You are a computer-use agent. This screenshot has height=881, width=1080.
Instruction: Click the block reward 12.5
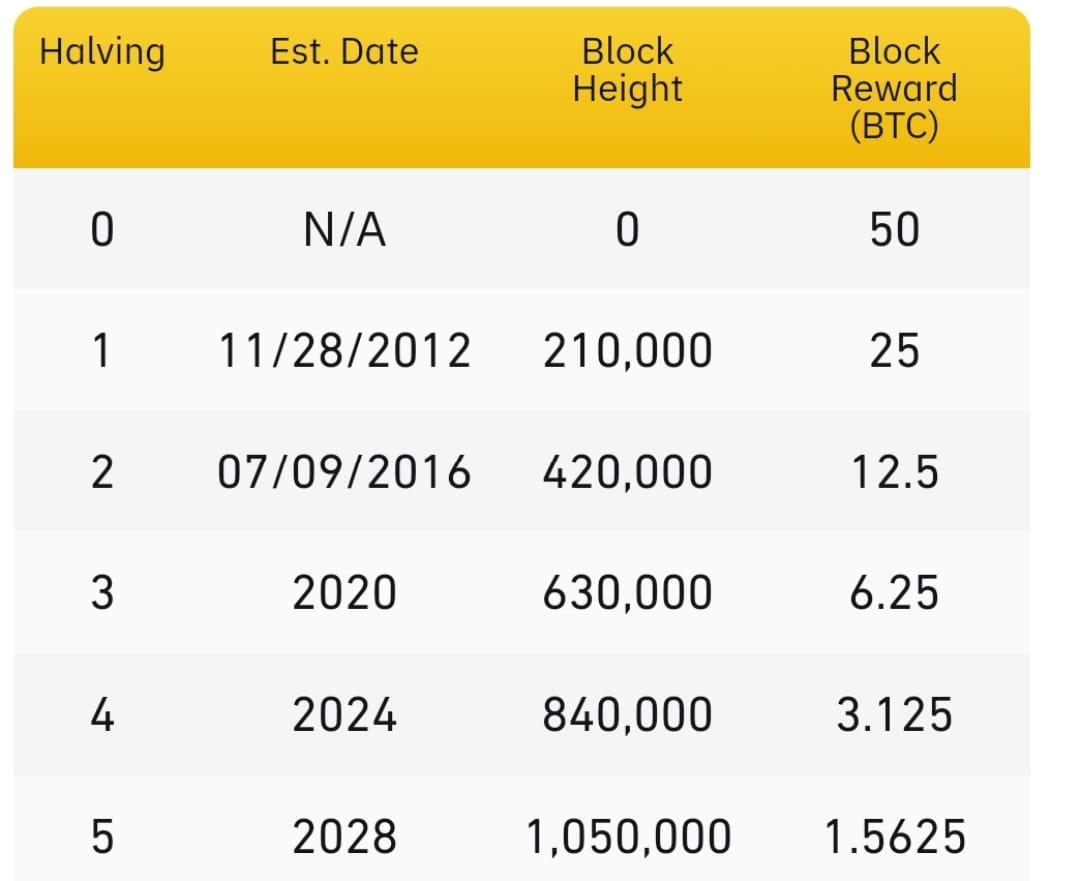coord(894,472)
